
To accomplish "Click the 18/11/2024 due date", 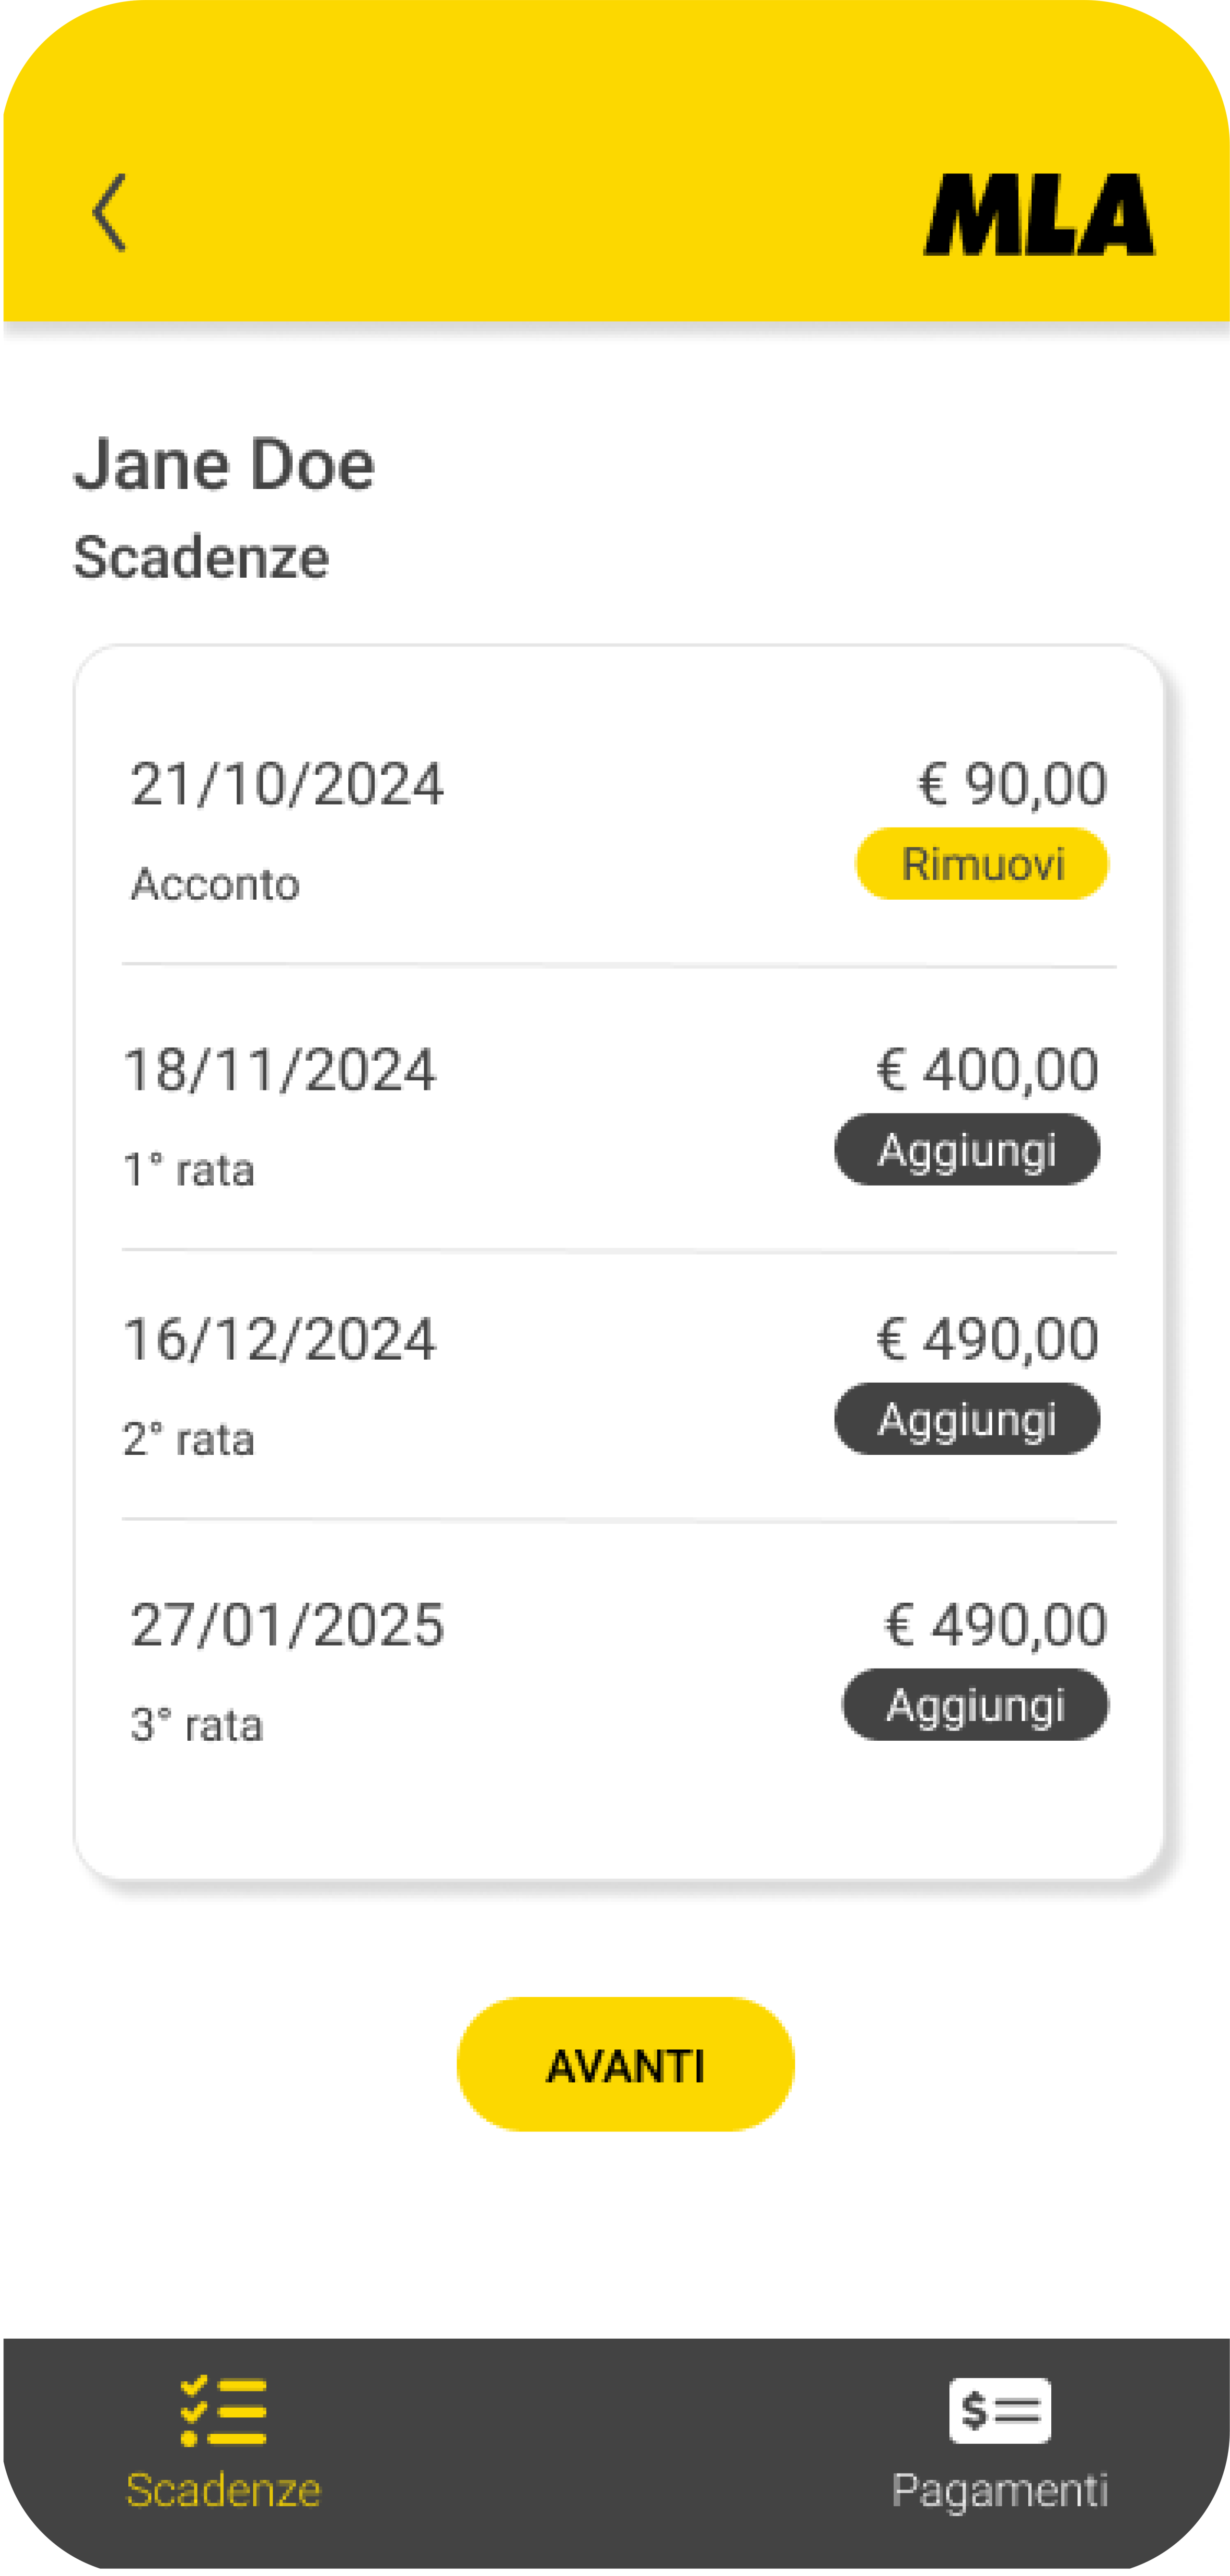I will 279,1070.
